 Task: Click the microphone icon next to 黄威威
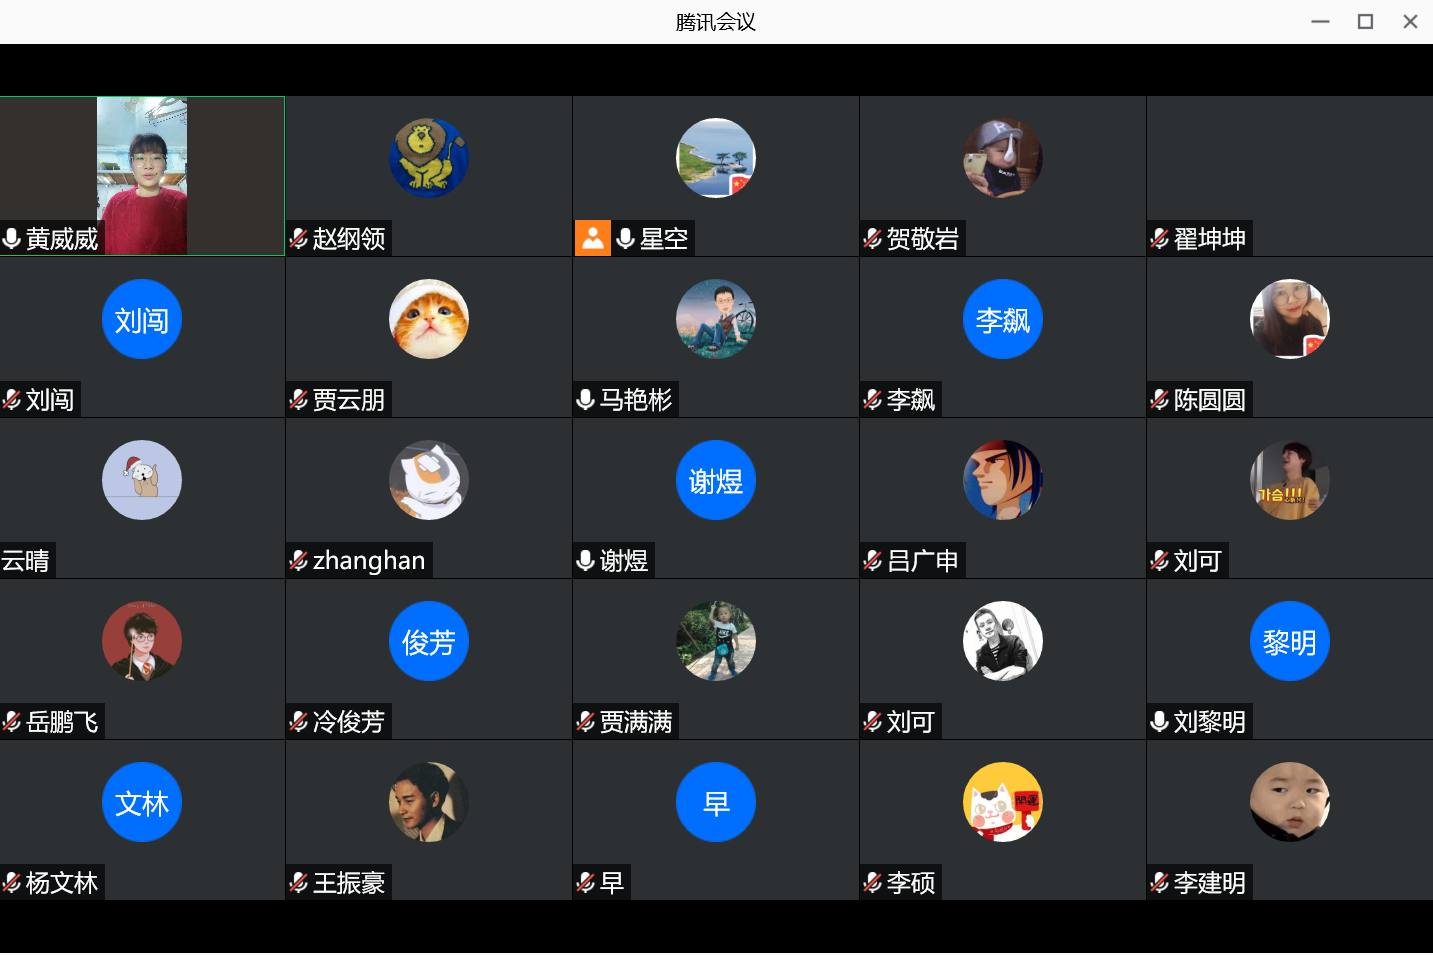click(12, 238)
